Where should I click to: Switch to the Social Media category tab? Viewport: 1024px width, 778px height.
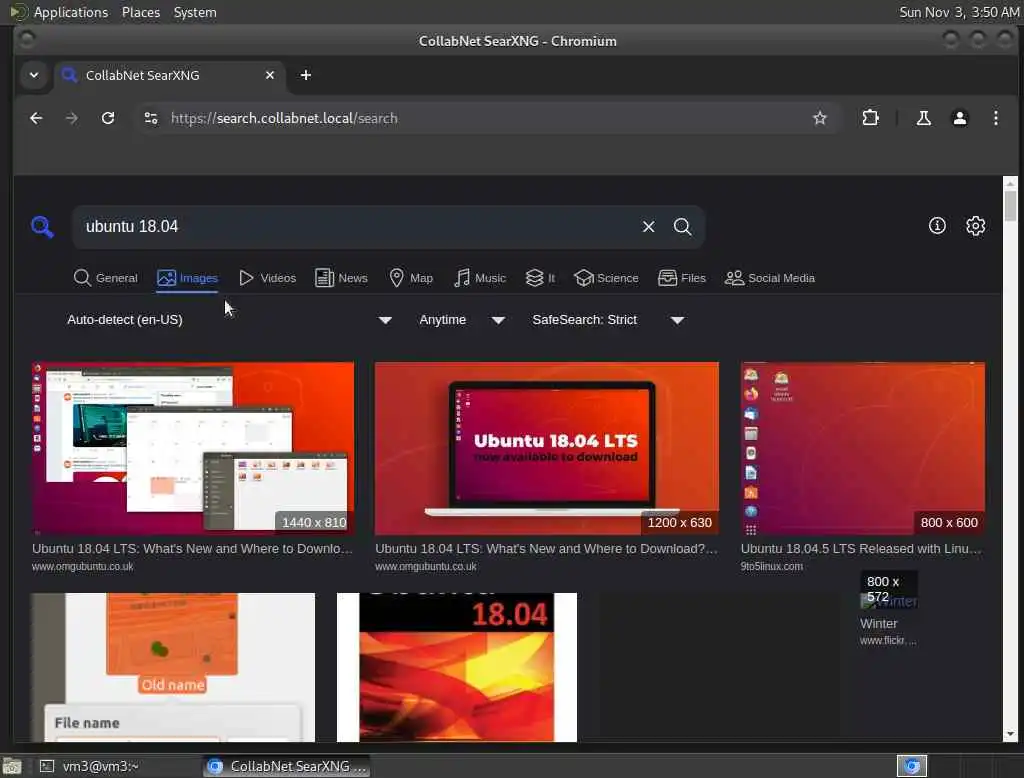(x=769, y=278)
